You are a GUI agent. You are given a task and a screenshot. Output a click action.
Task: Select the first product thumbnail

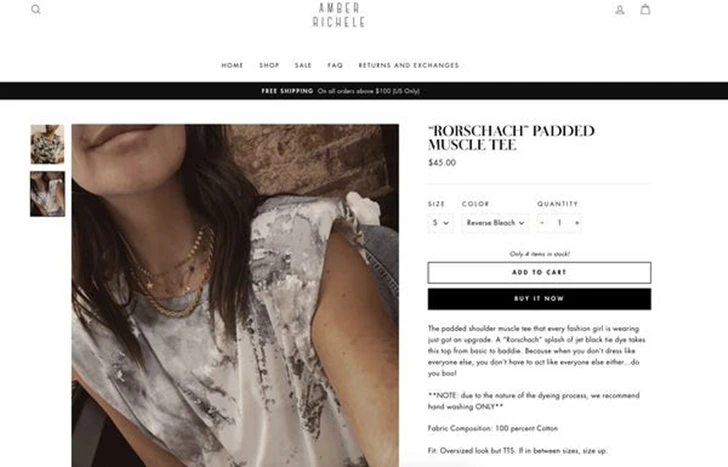tap(47, 144)
